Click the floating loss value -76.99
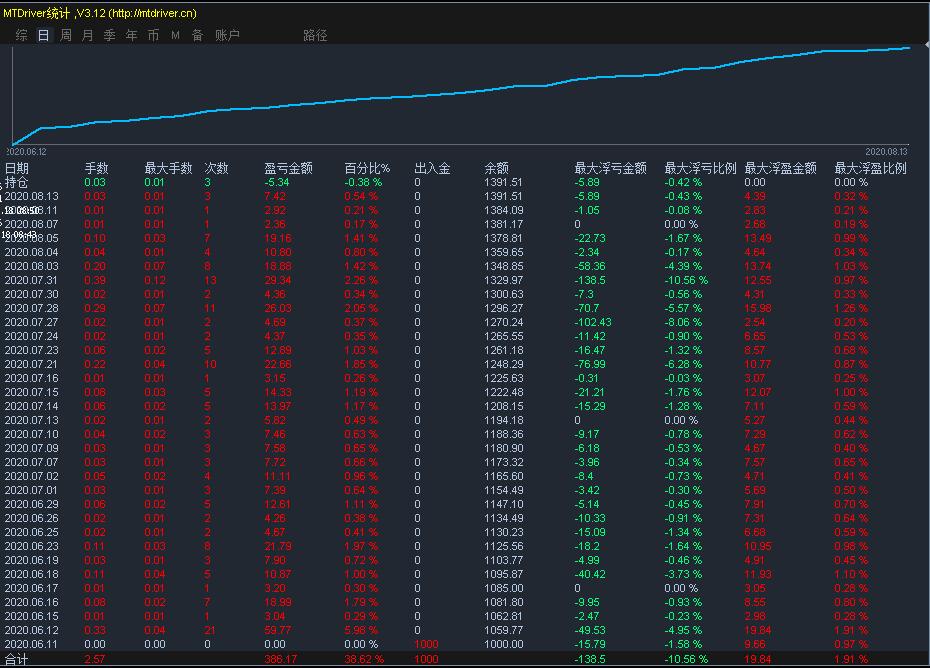This screenshot has height=668, width=930. (590, 364)
